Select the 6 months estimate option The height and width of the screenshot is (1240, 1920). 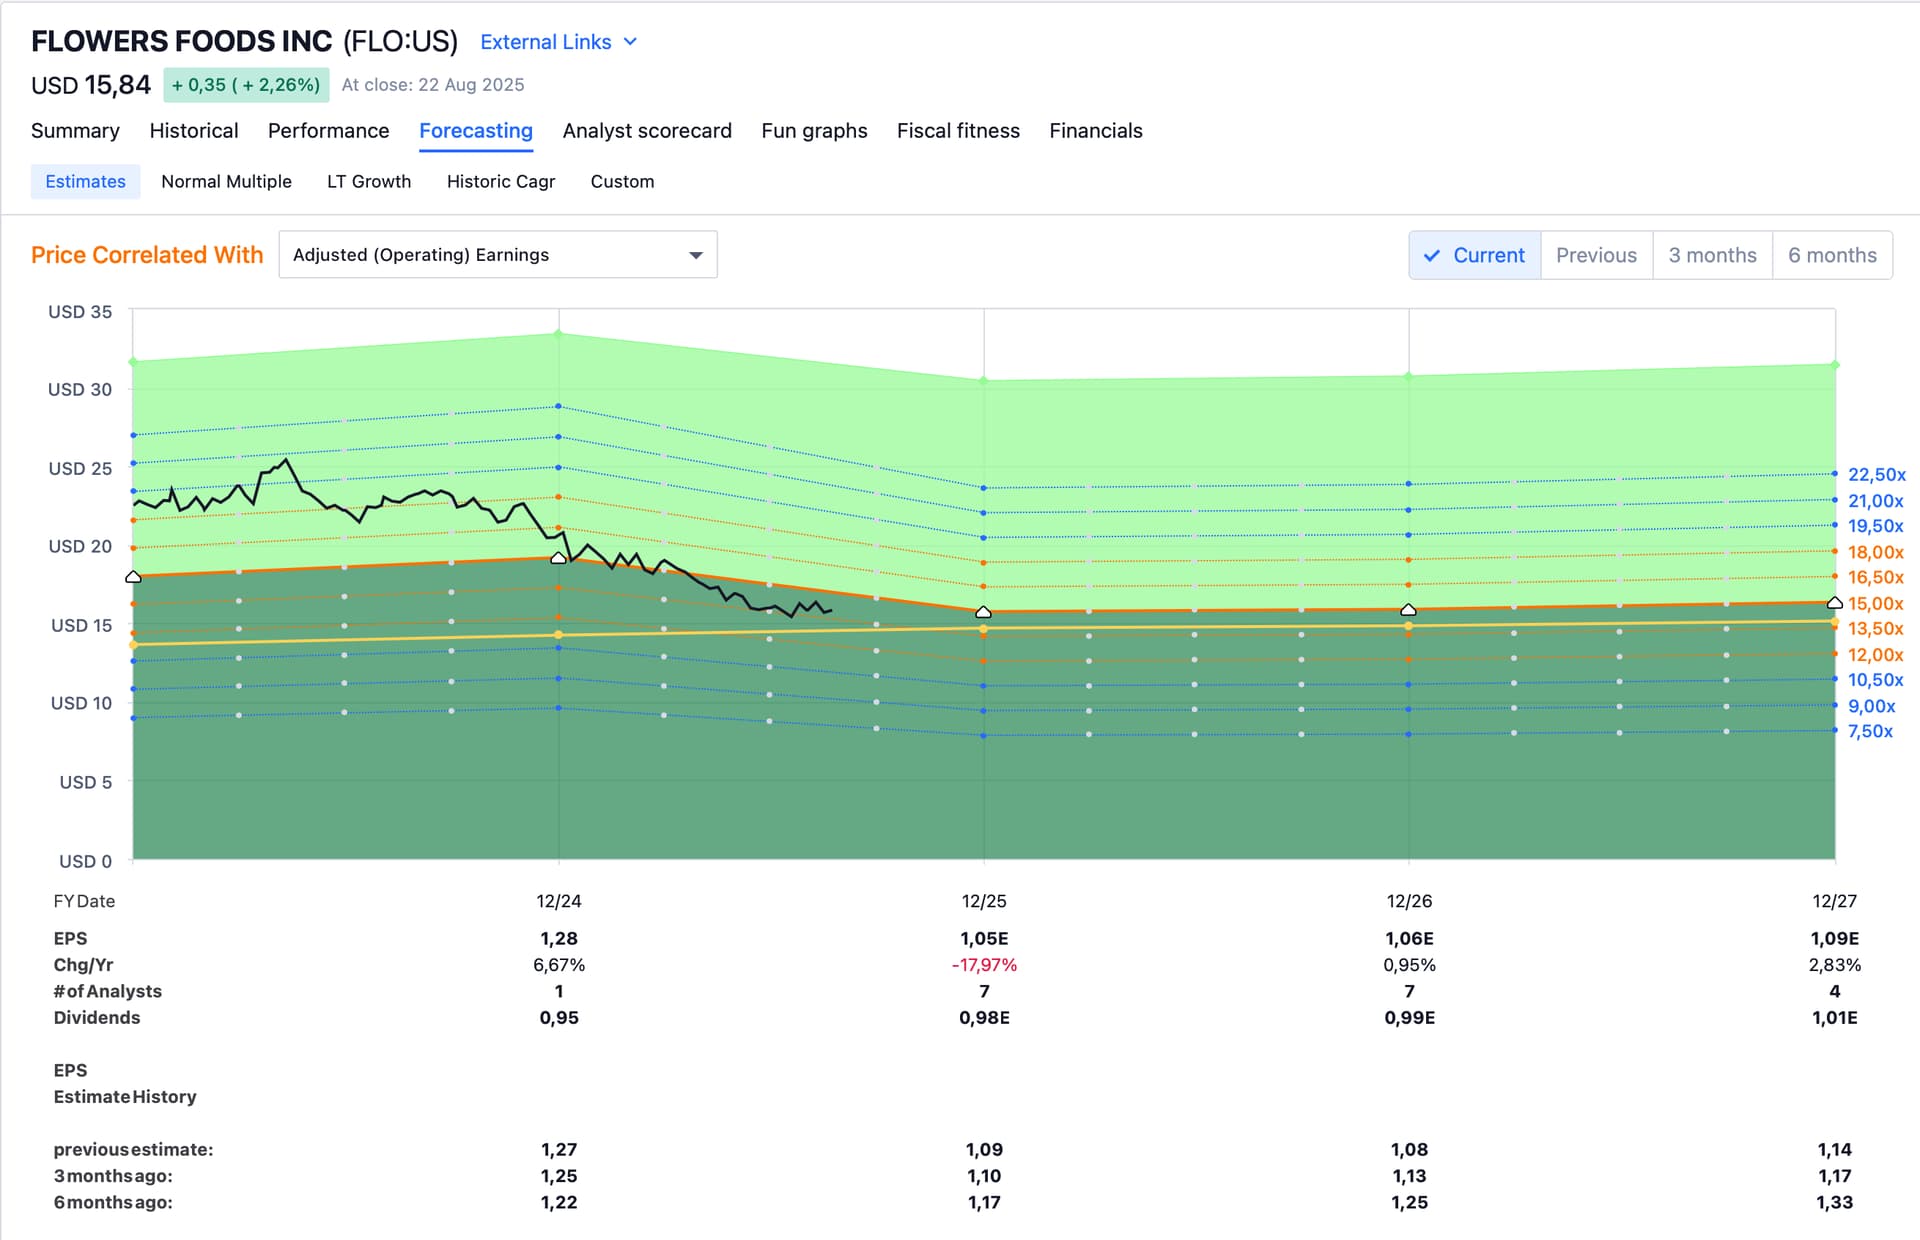[x=1832, y=256]
